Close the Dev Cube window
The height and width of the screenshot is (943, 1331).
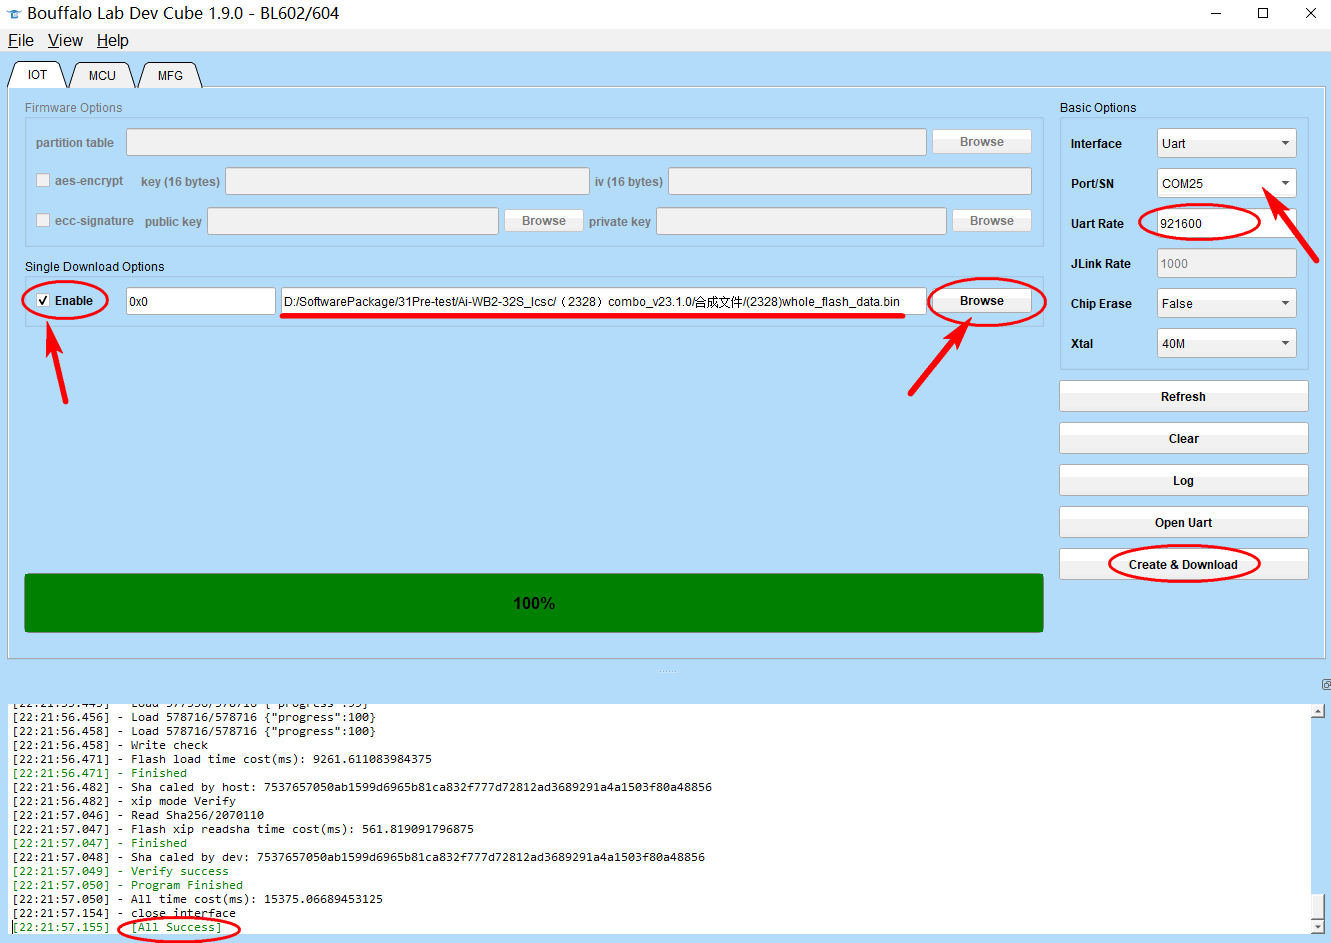point(1310,14)
